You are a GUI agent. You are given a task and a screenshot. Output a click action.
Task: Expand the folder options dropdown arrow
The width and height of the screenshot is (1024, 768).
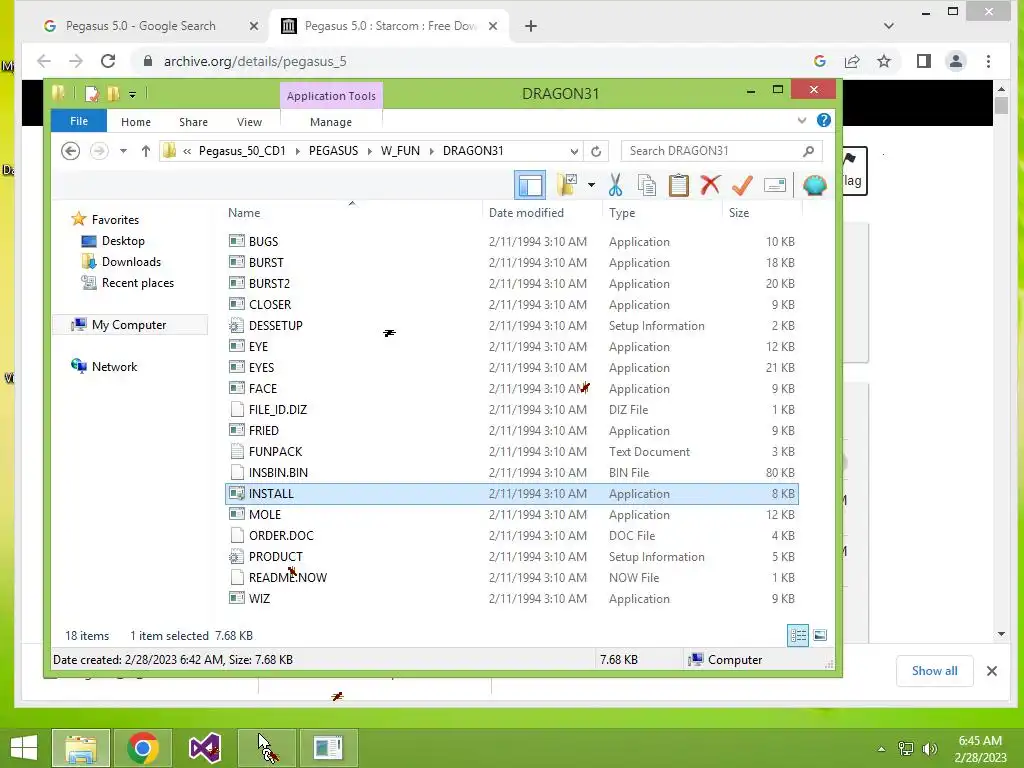pyautogui.click(x=591, y=185)
